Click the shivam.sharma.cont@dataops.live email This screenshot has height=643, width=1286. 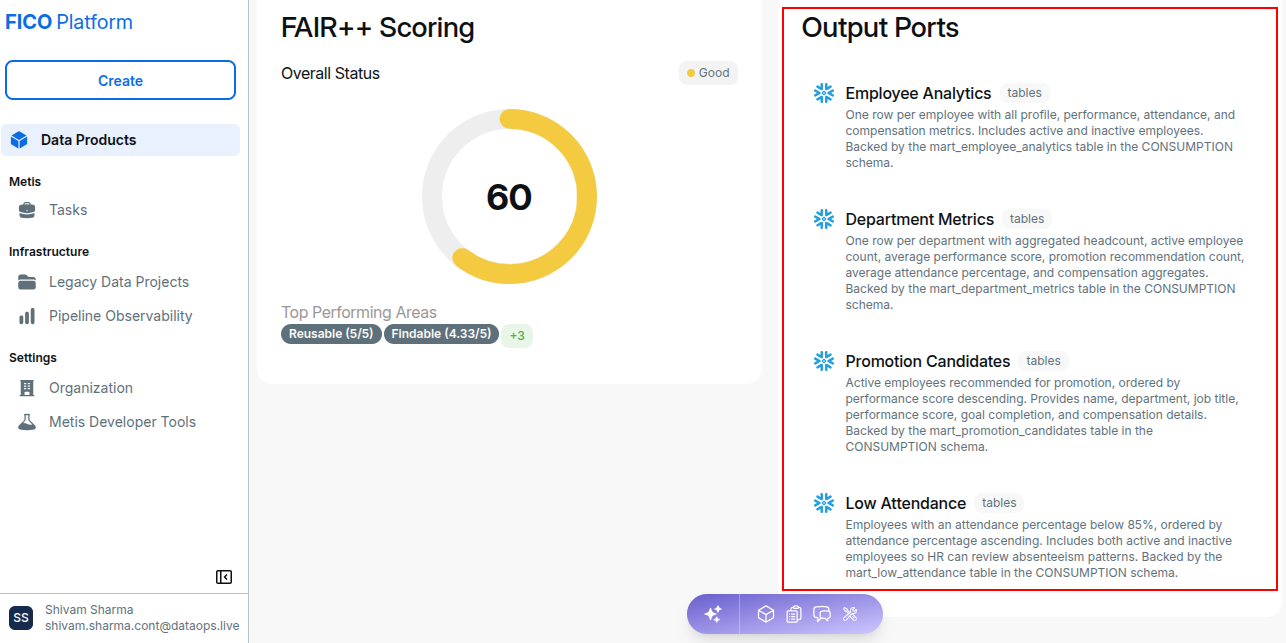(x=142, y=626)
